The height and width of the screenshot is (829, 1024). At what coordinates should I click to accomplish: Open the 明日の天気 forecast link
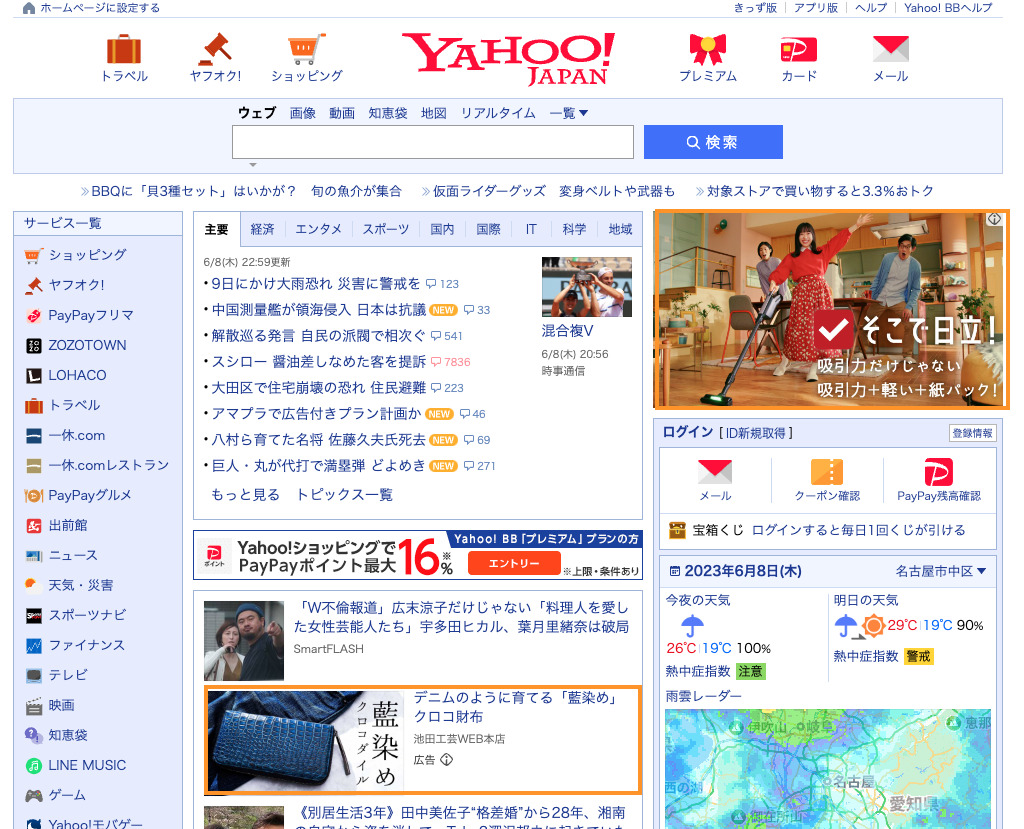[x=866, y=600]
